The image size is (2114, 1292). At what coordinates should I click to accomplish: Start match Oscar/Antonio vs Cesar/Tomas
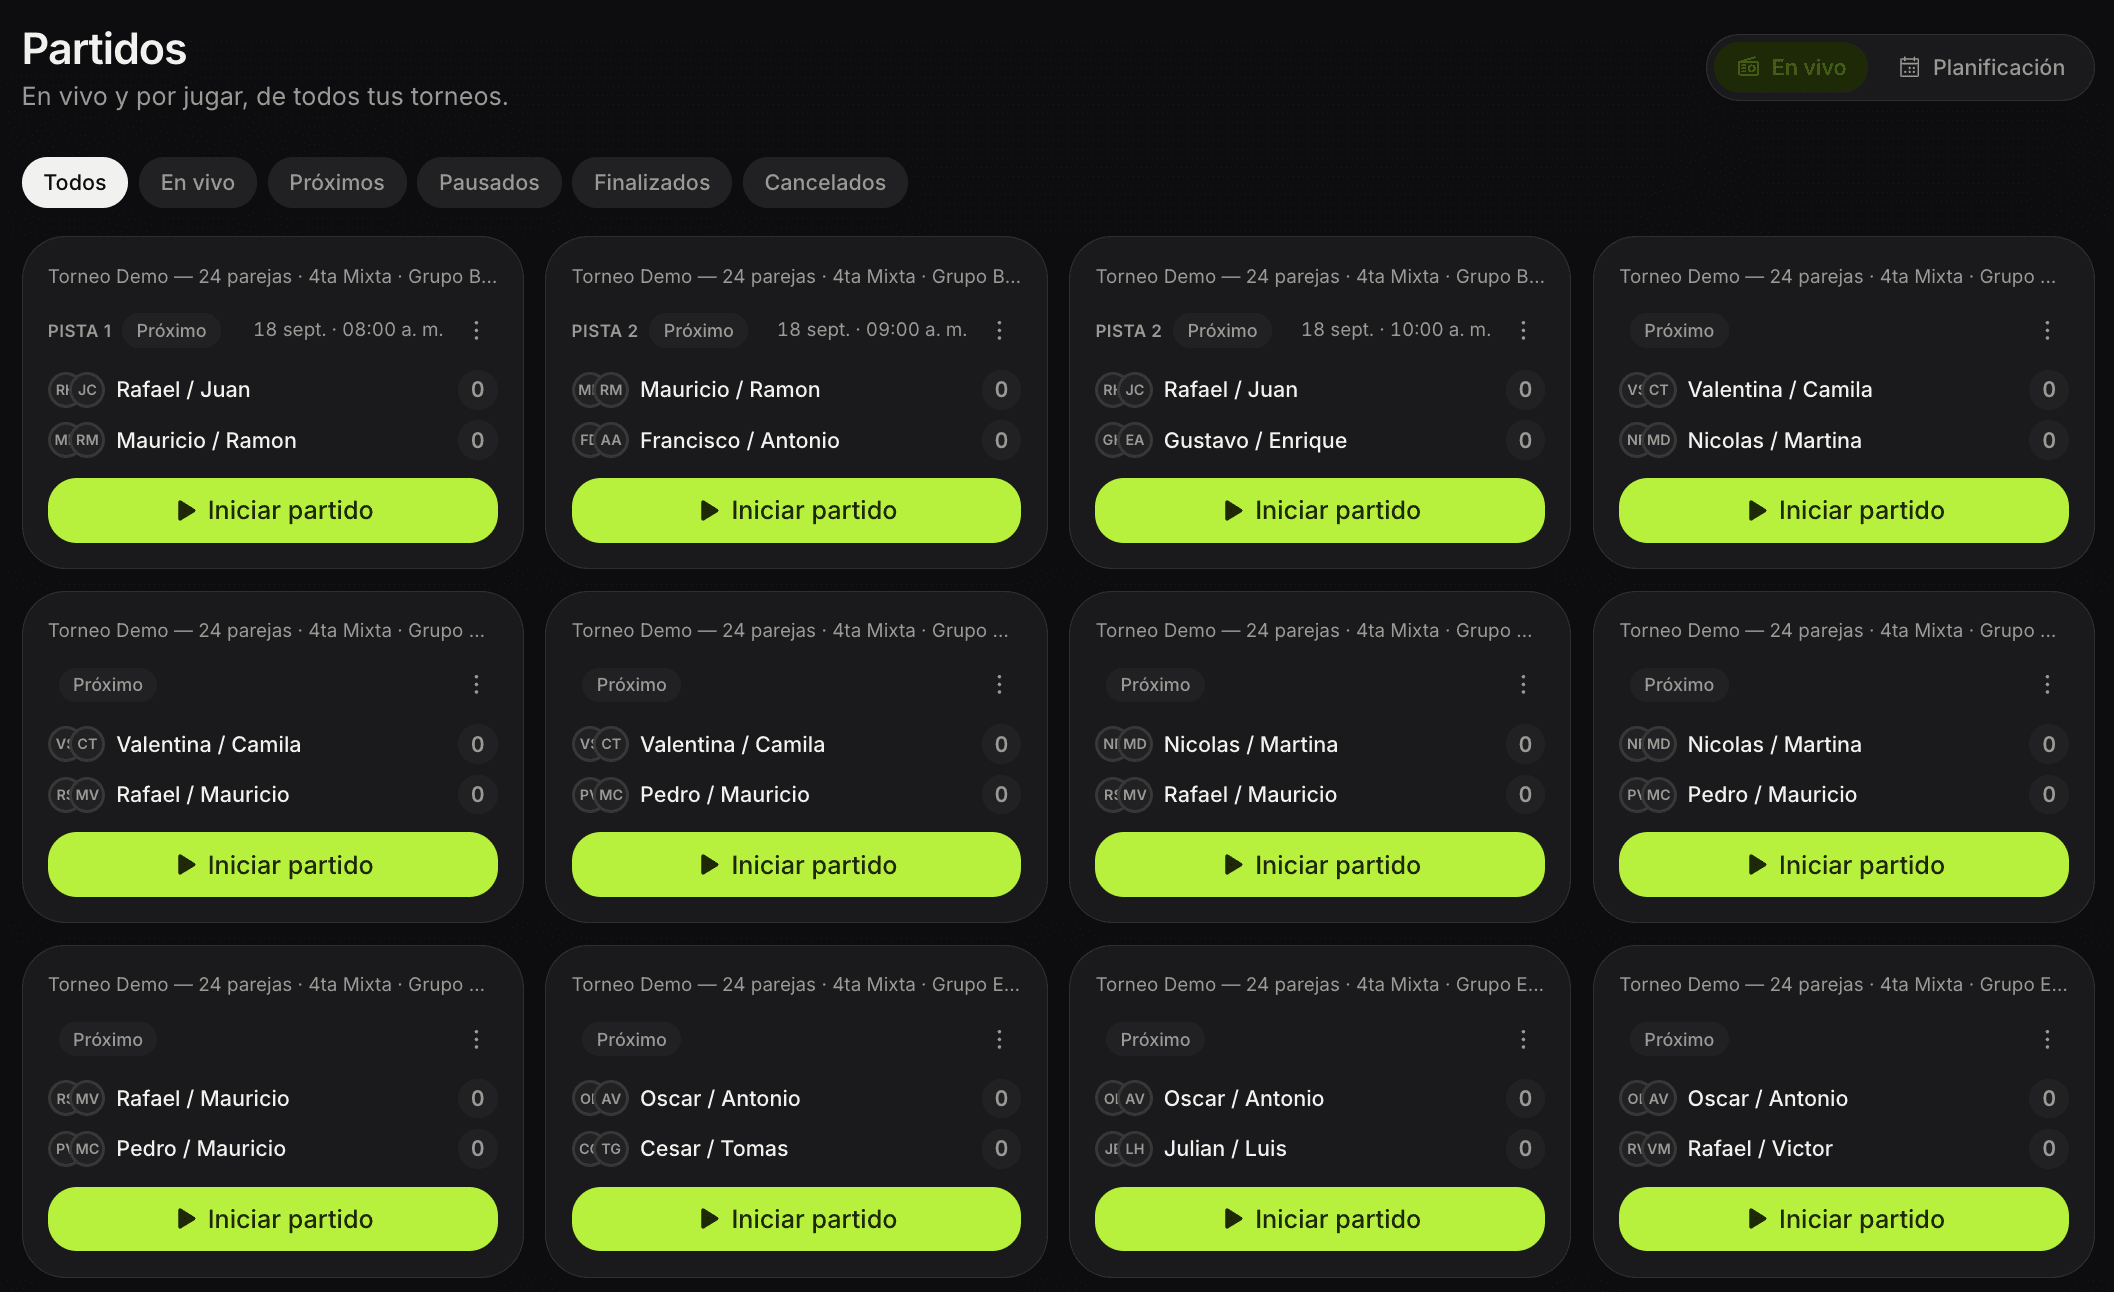796,1219
